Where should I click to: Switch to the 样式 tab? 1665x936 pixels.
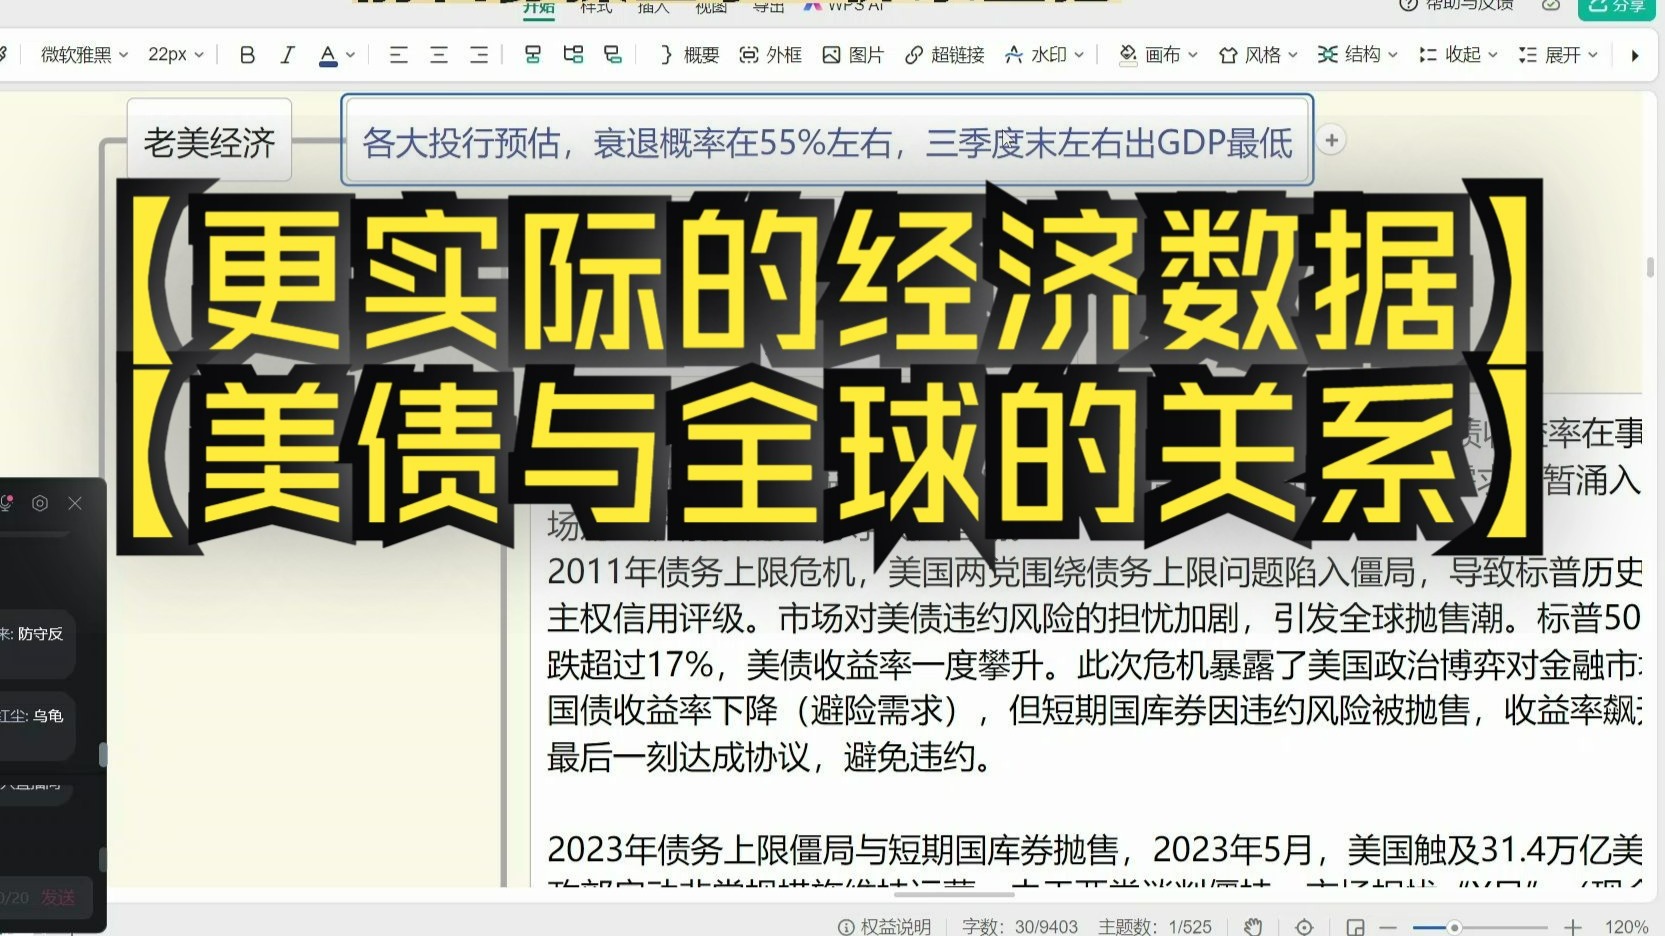[x=596, y=6]
